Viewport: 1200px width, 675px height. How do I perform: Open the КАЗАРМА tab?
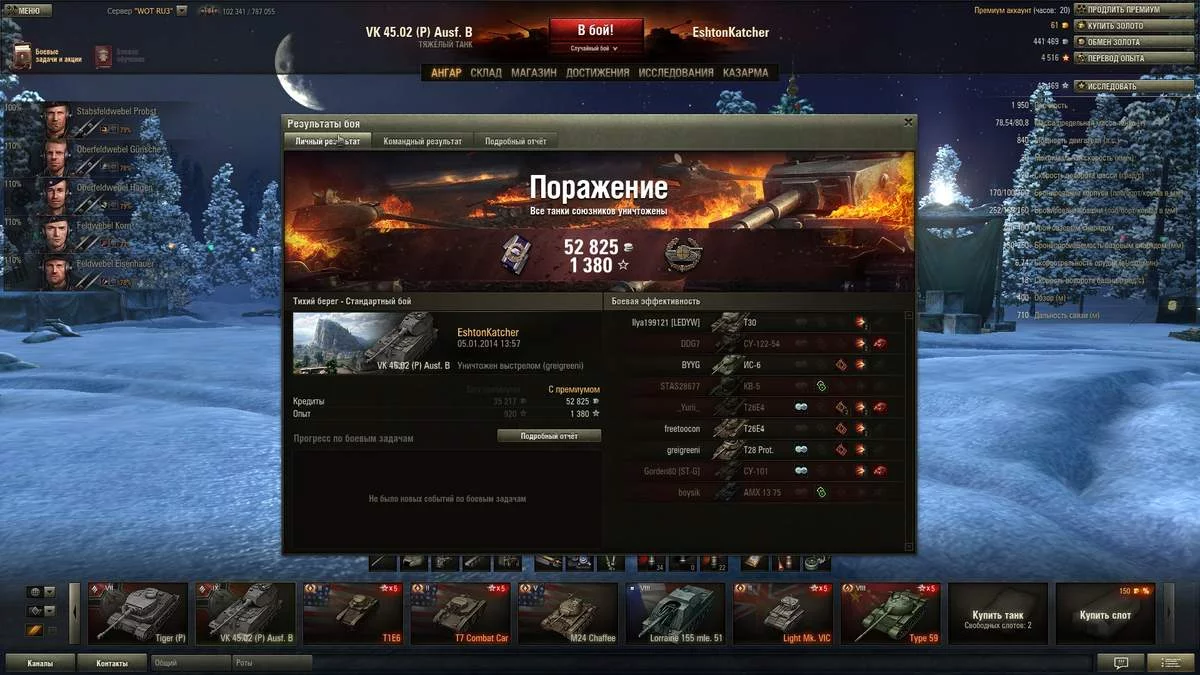click(x=745, y=72)
